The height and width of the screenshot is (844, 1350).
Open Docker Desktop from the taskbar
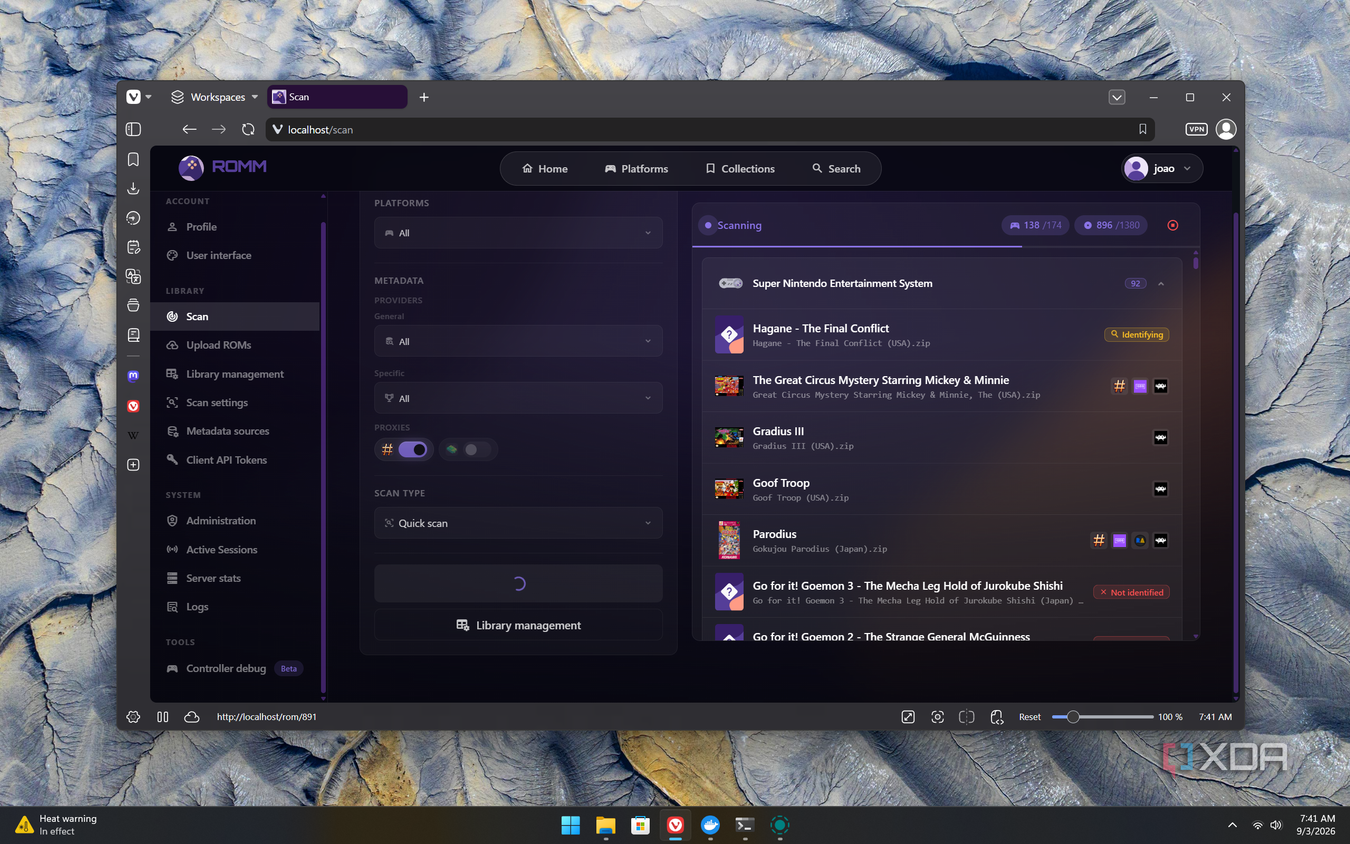[710, 825]
